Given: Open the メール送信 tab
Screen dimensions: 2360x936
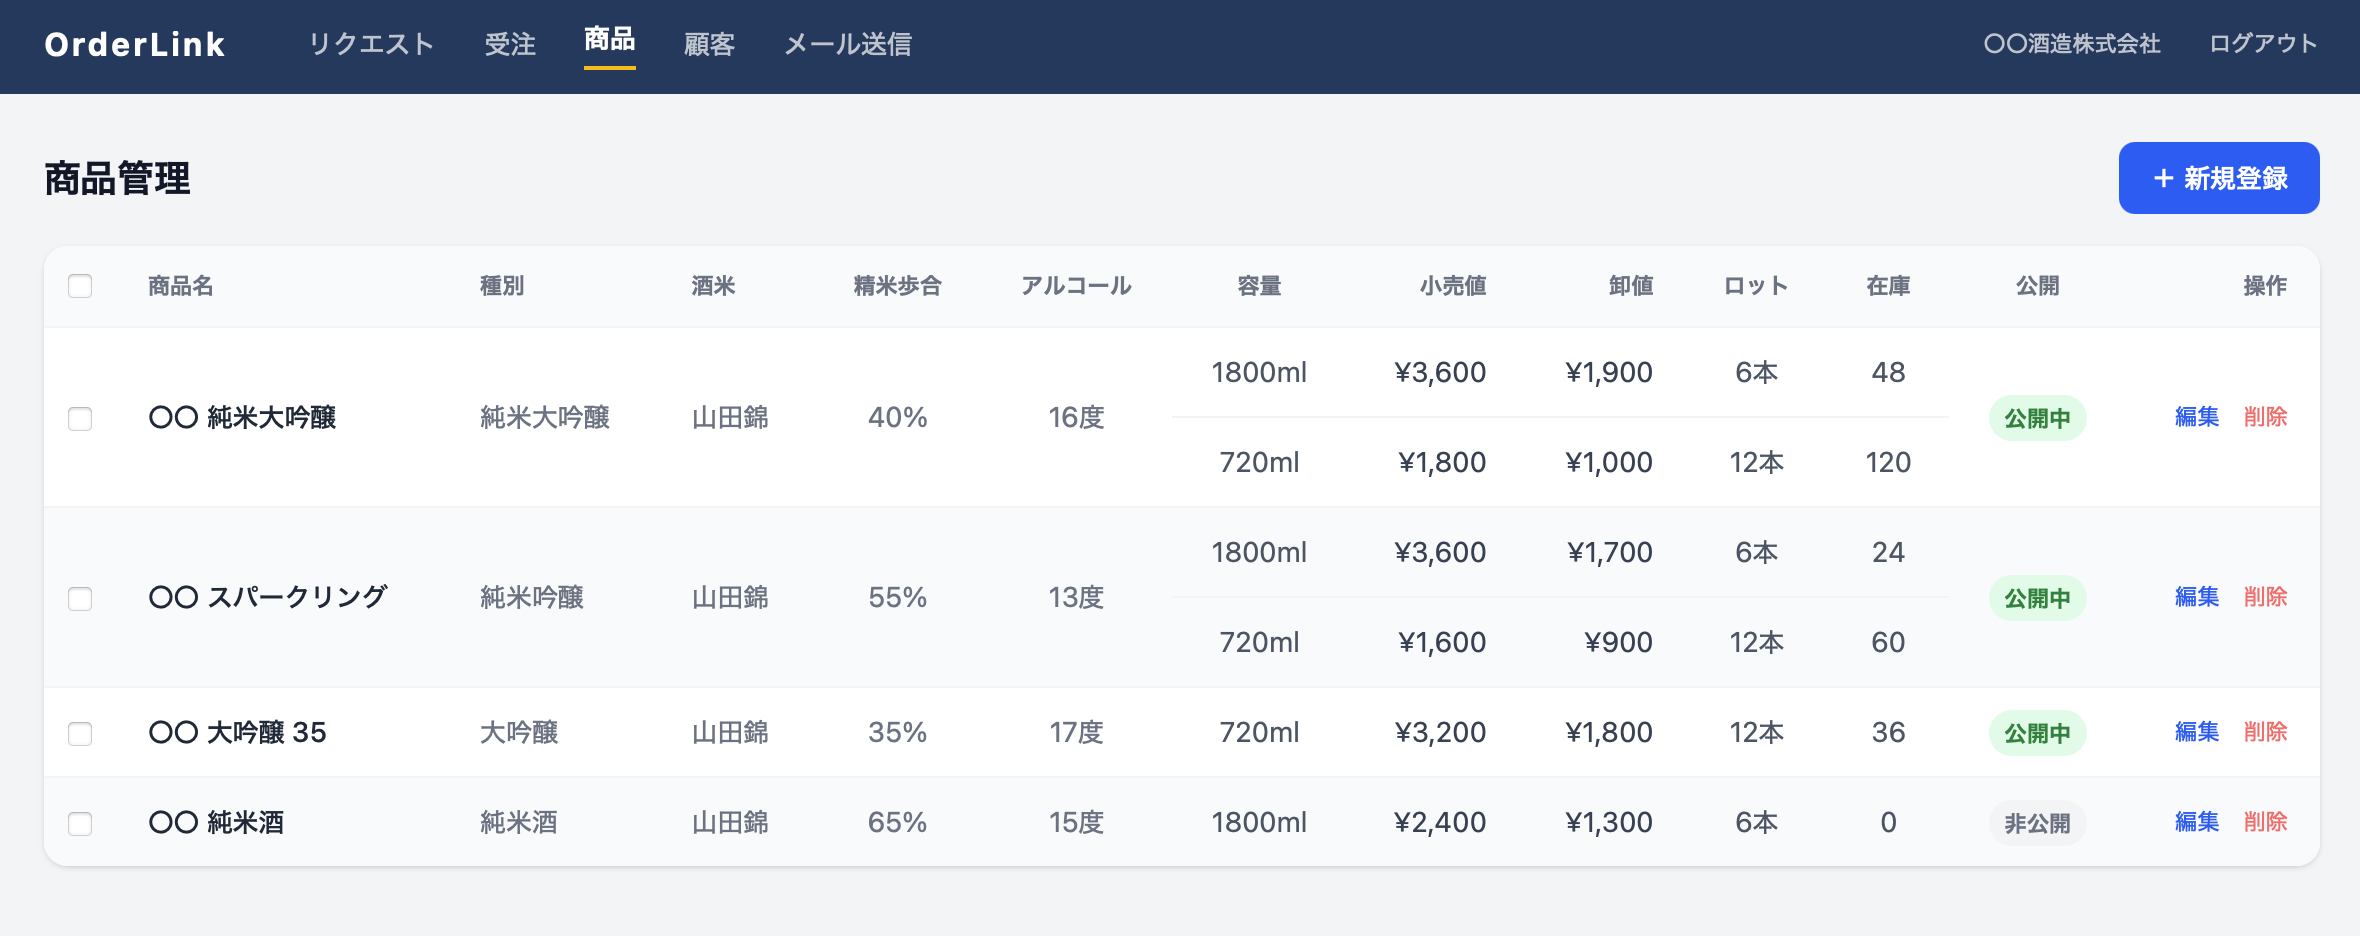Looking at the screenshot, I should 848,44.
